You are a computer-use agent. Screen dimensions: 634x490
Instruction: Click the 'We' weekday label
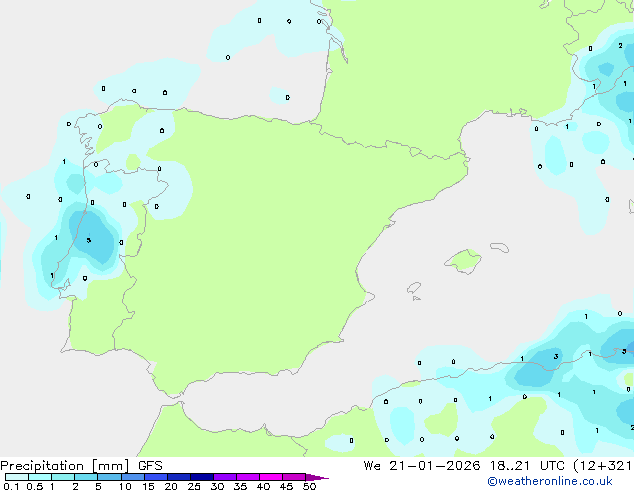[372, 466]
